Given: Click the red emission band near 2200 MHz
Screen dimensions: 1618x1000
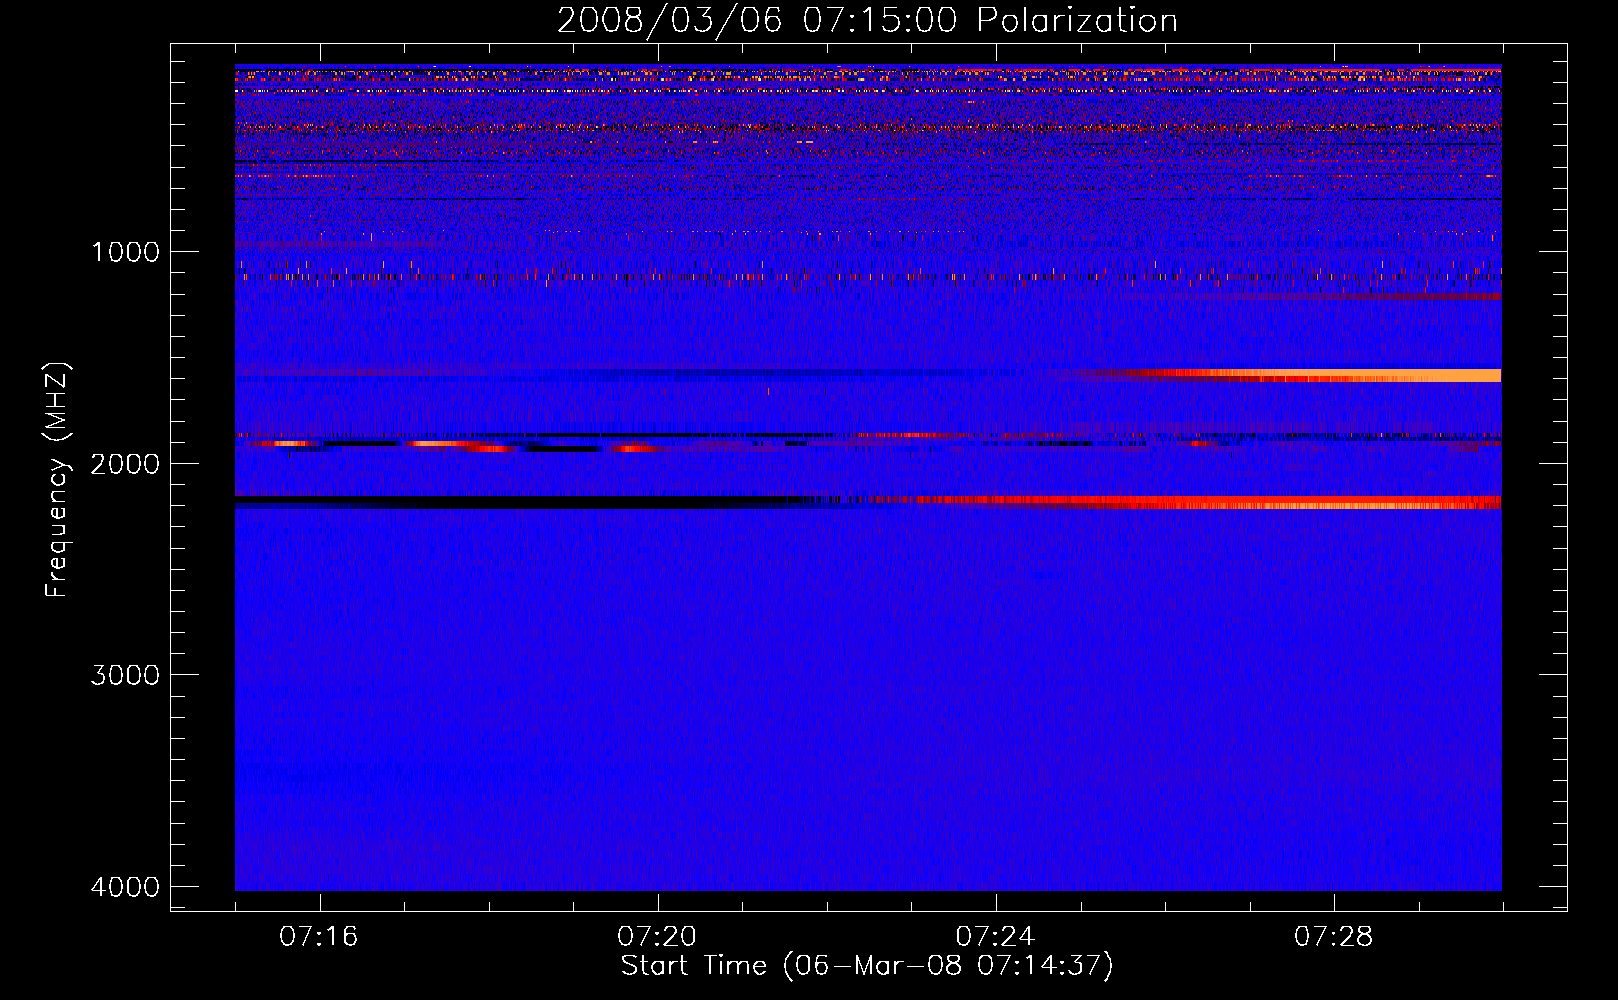Looking at the screenshot, I should pos(1200,502).
